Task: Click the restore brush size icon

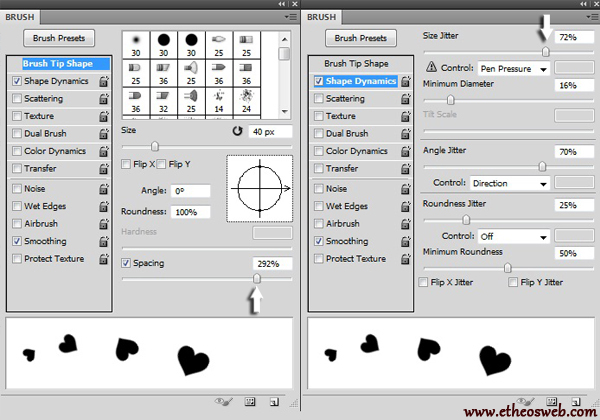Action: [x=236, y=131]
